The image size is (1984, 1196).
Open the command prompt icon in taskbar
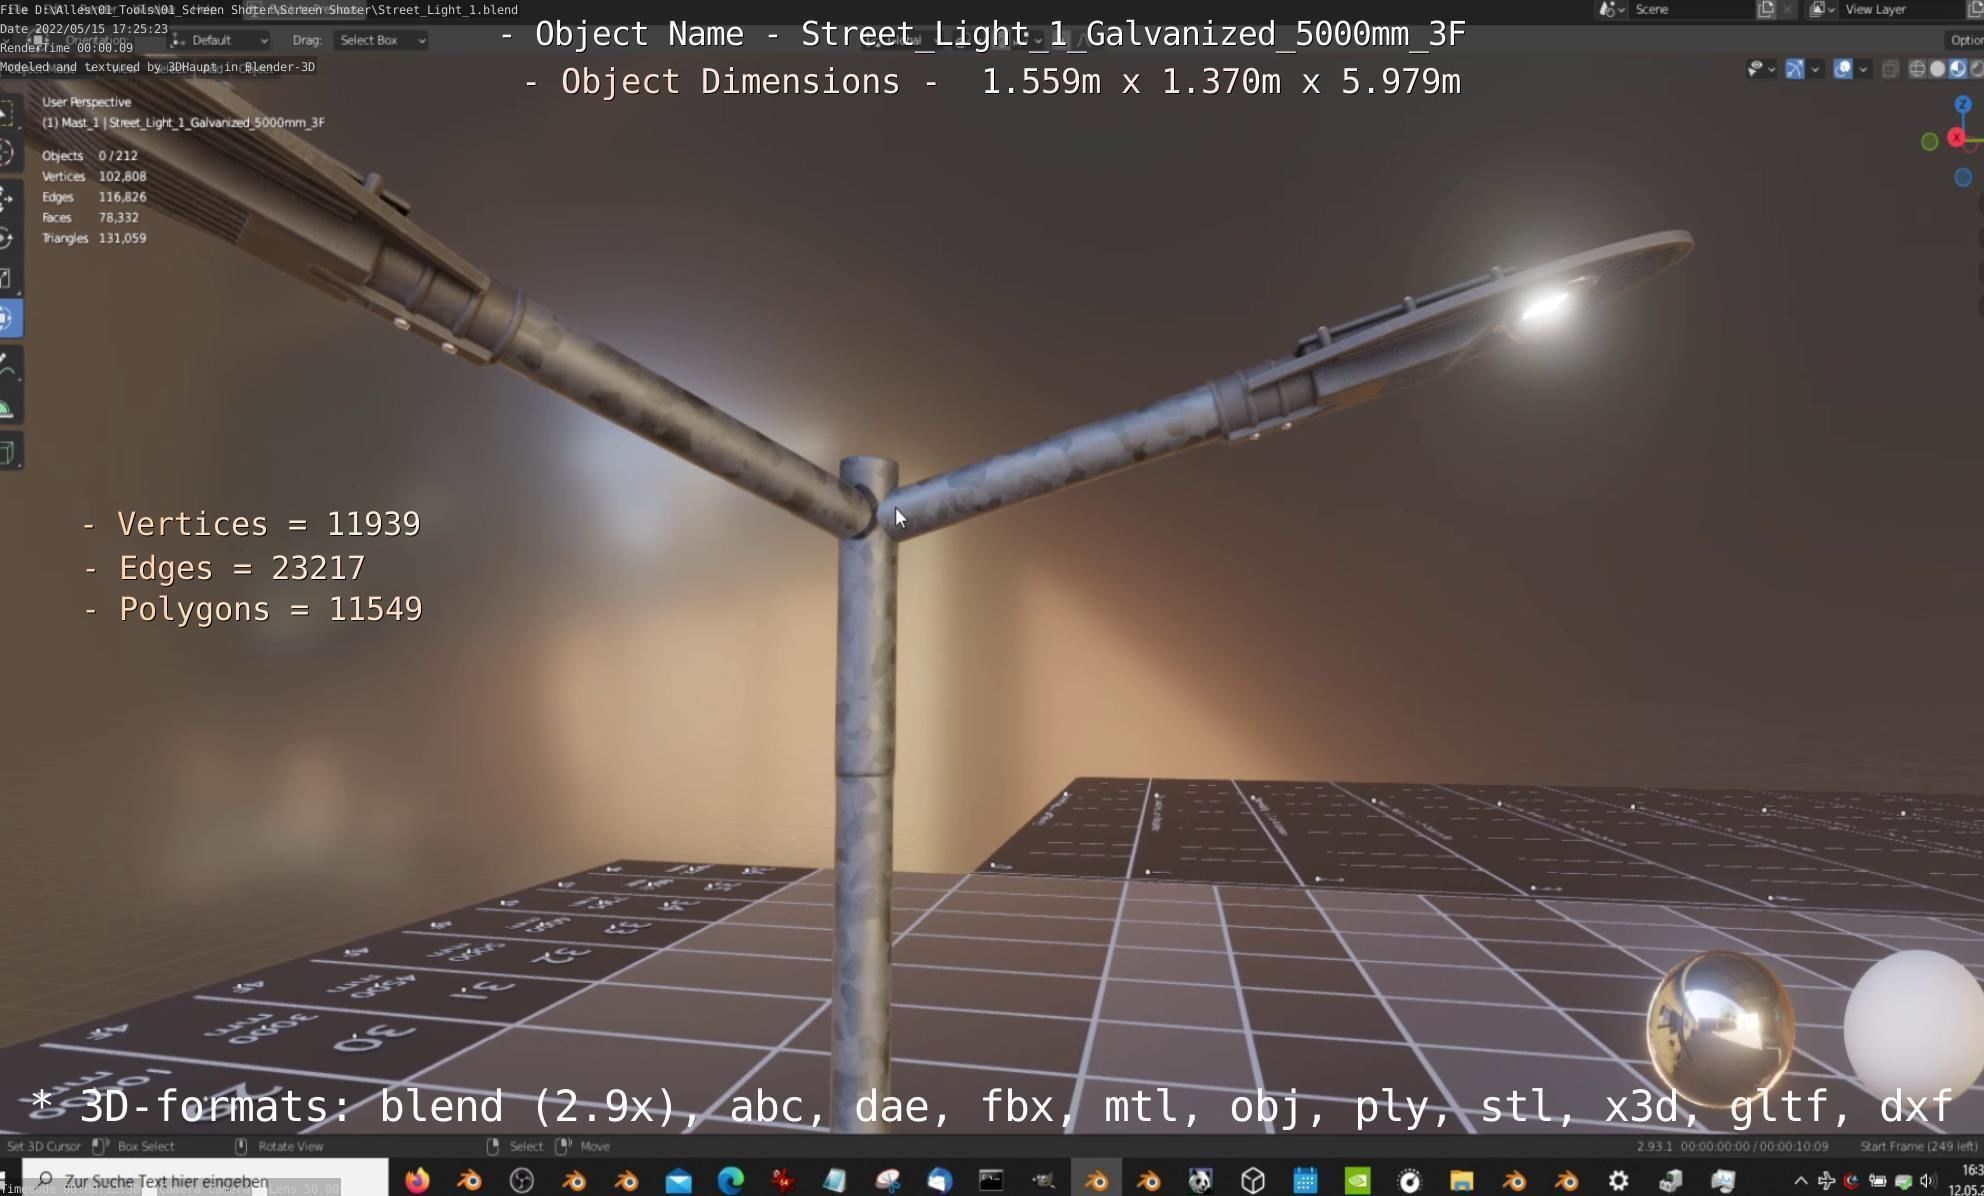pos(991,1181)
